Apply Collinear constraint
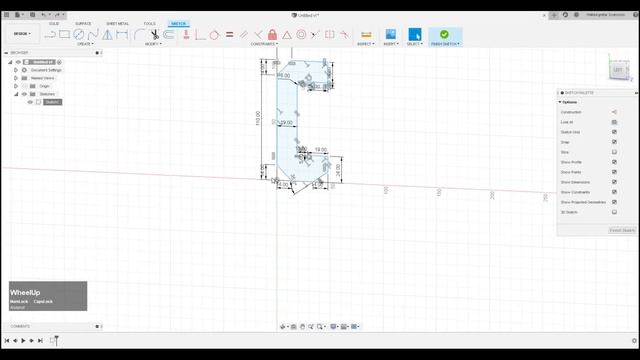The height and width of the screenshot is (360, 640). (x=315, y=35)
